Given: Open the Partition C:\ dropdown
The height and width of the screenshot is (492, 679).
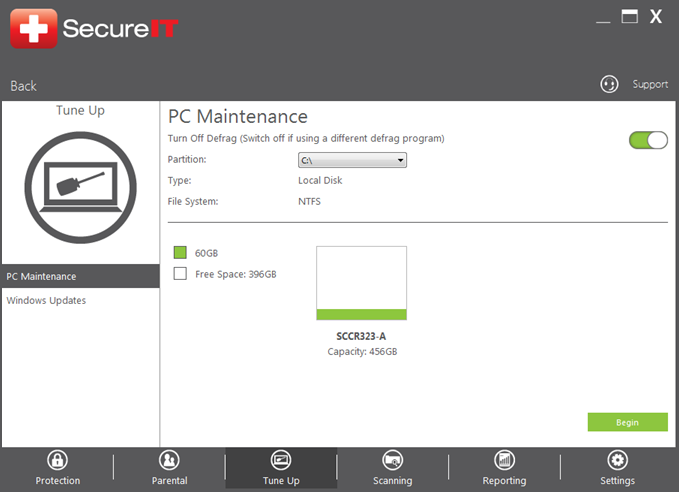Looking at the screenshot, I should coord(352,160).
